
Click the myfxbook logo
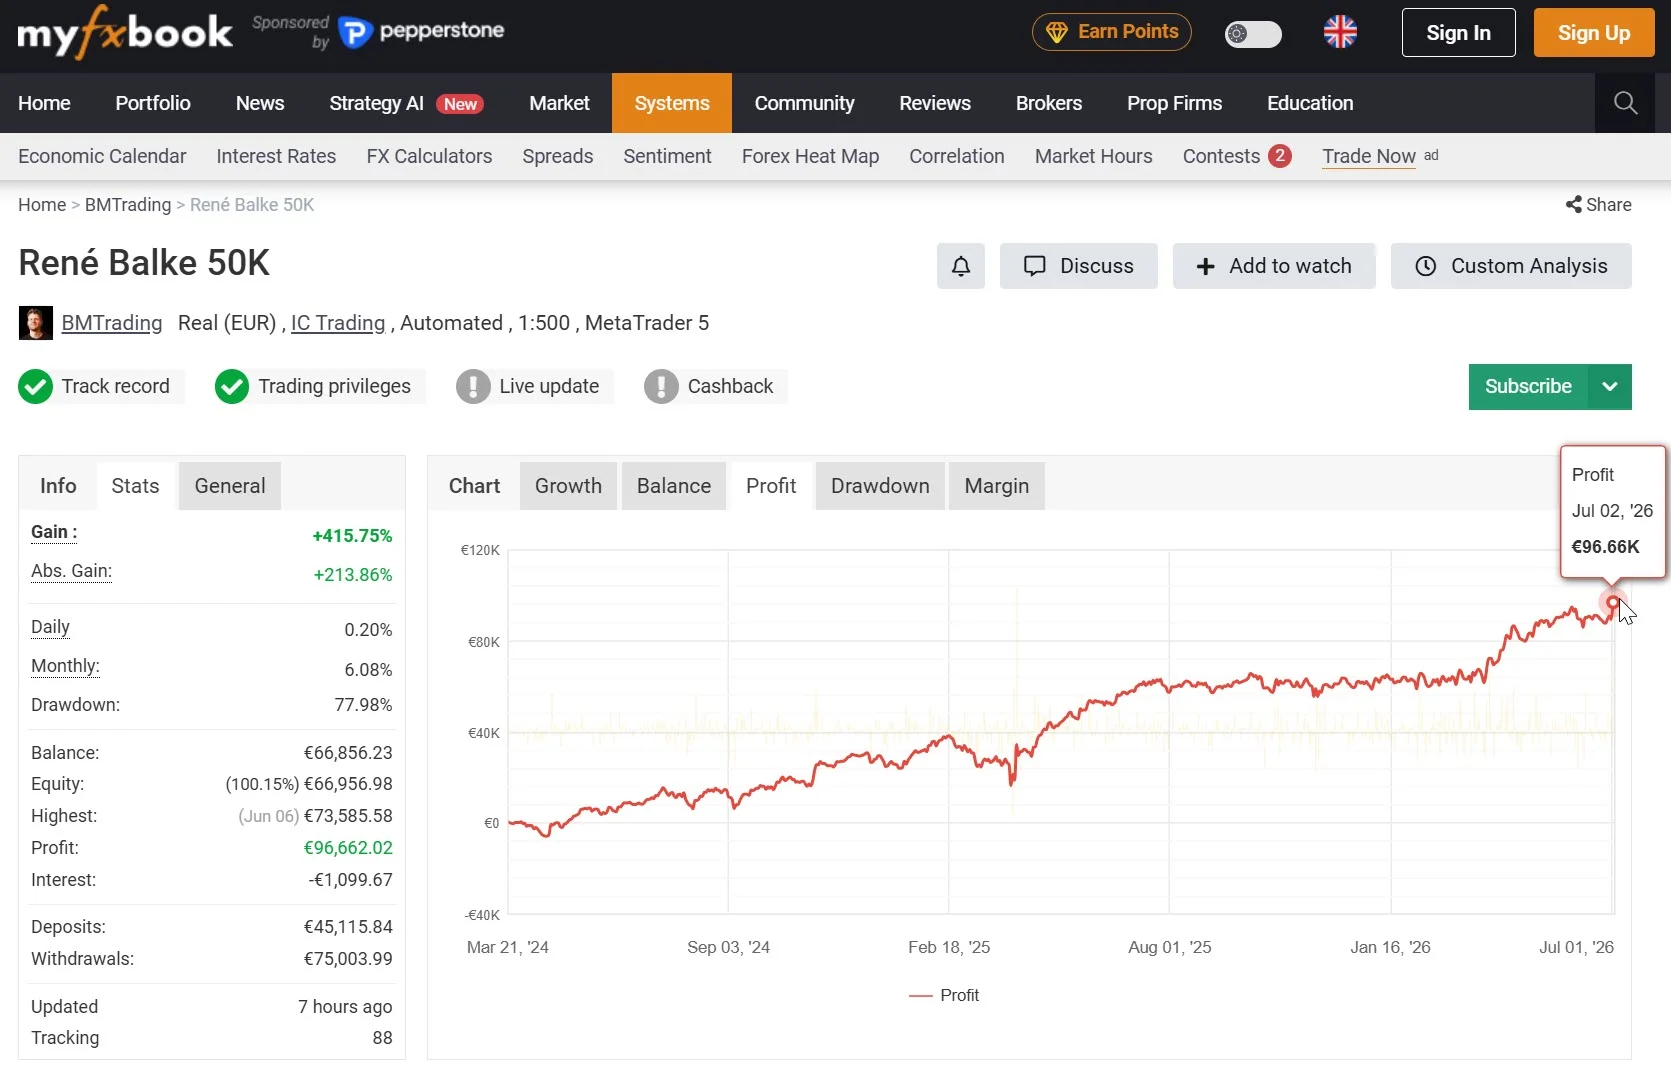click(125, 33)
